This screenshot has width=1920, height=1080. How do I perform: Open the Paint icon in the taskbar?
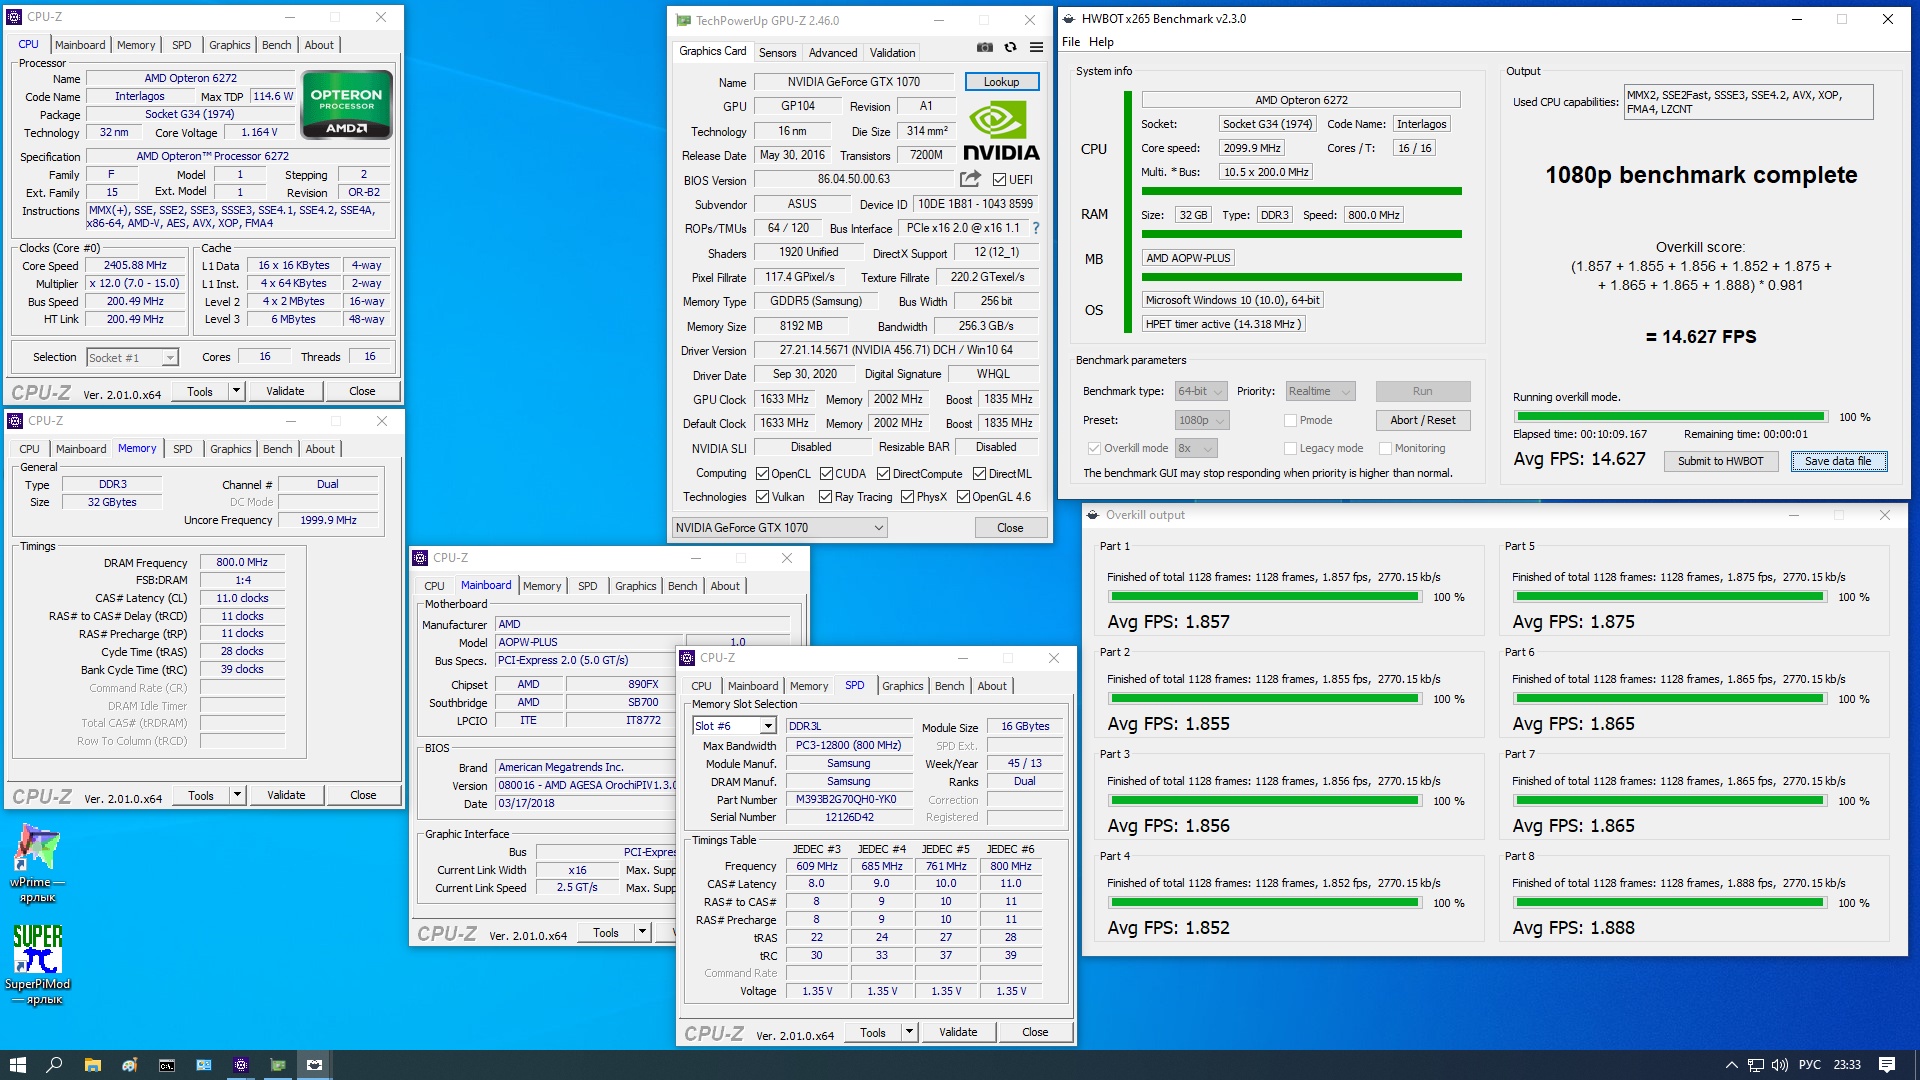pos(129,1065)
